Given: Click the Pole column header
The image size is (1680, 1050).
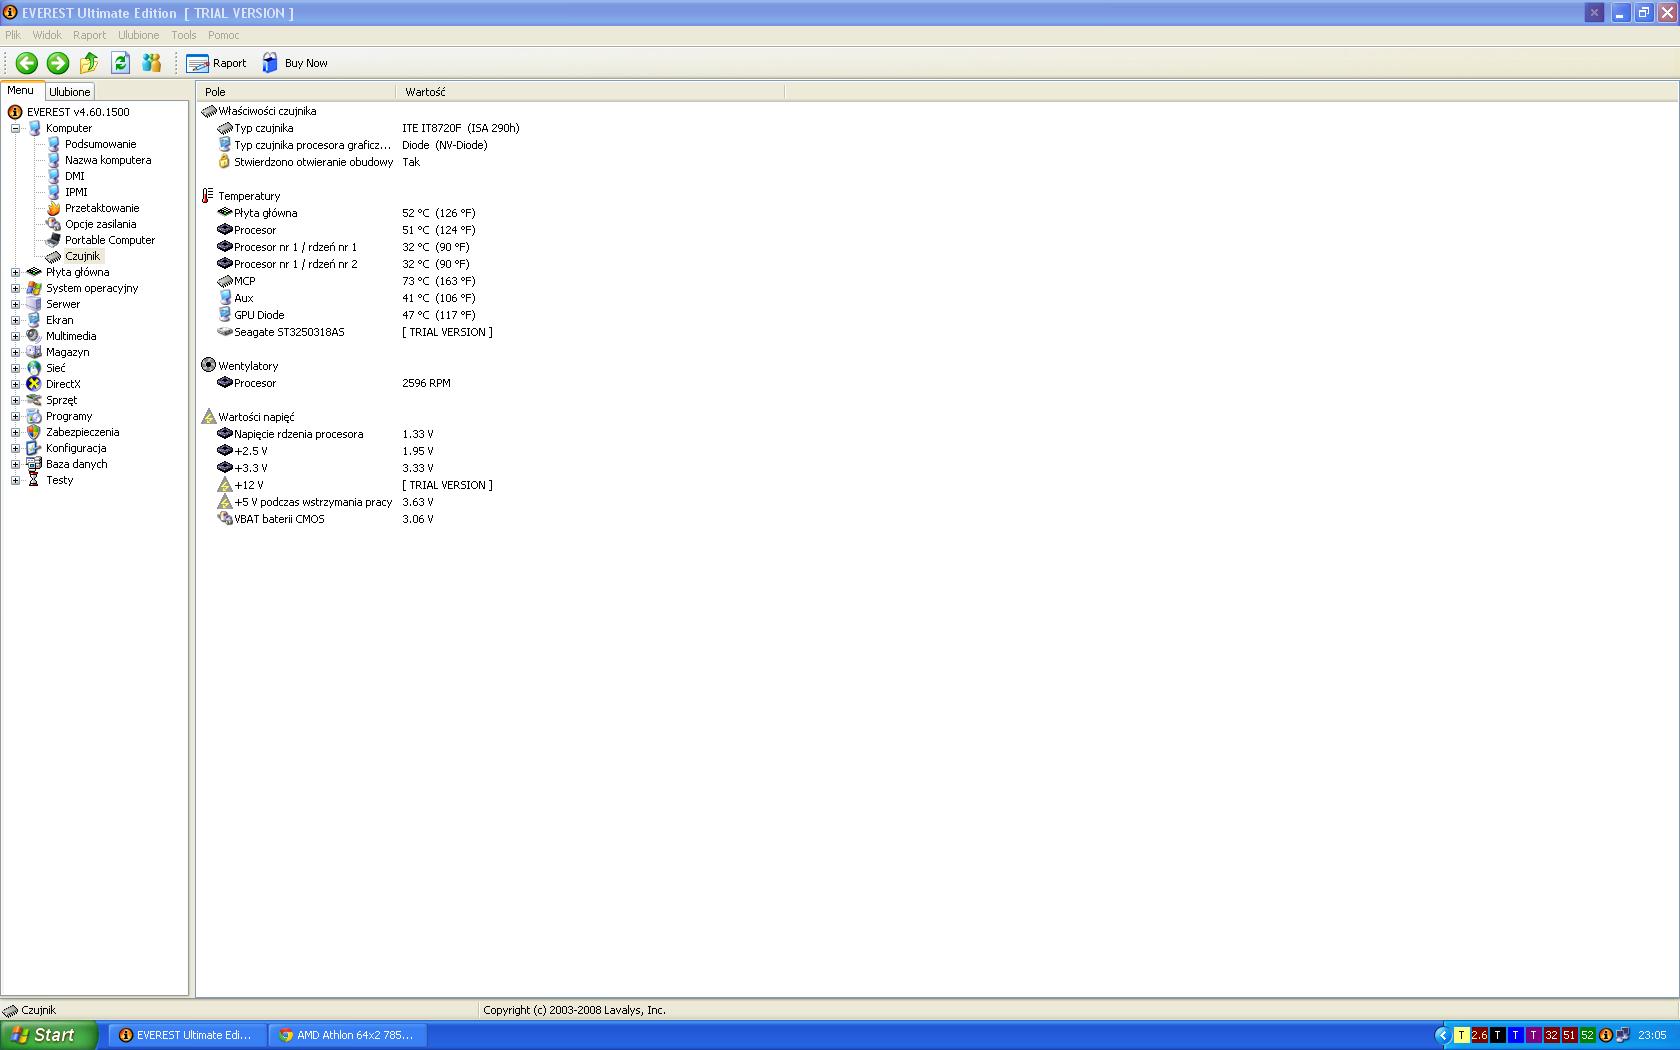Looking at the screenshot, I should 296,92.
